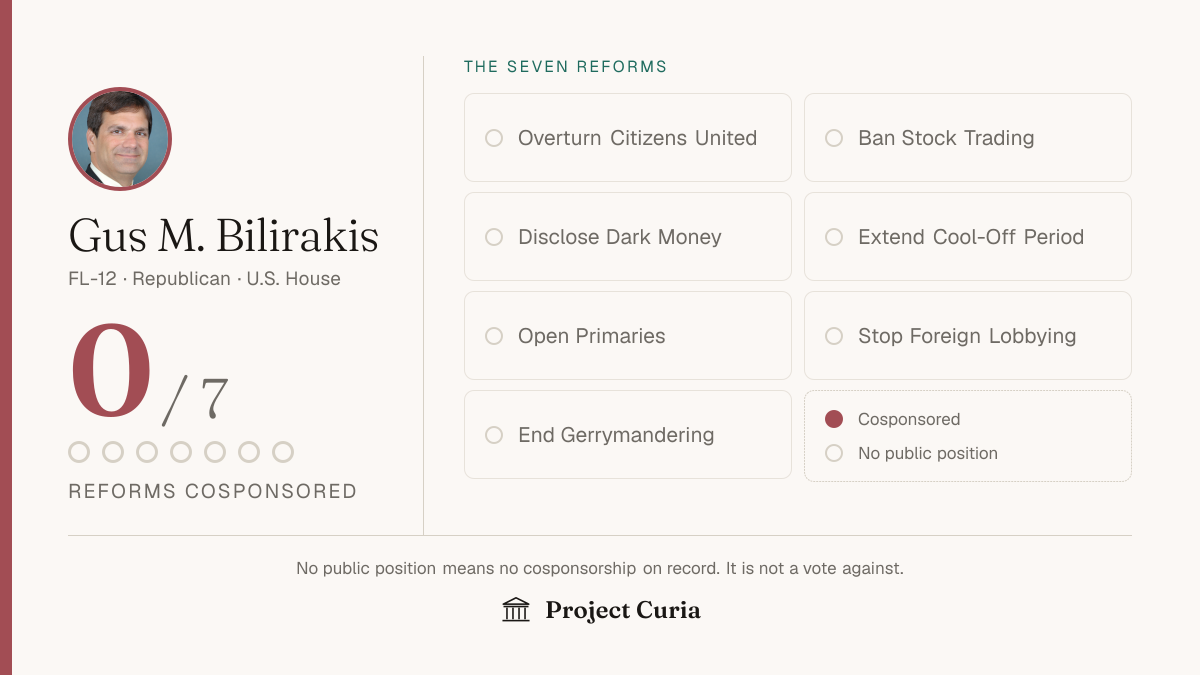
Task: Click the Project Curia building icon
Action: 516,610
